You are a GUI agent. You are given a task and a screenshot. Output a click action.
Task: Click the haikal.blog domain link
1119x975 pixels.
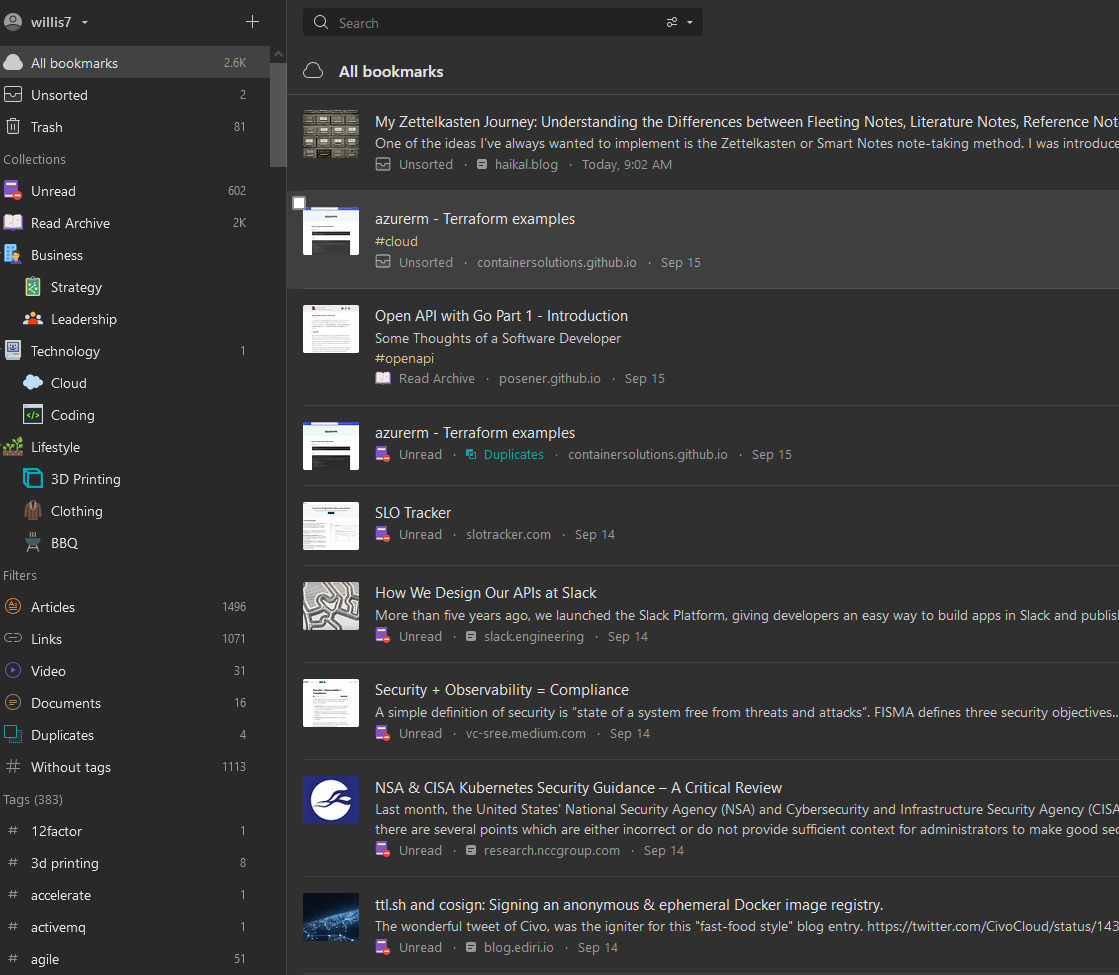tap(526, 164)
